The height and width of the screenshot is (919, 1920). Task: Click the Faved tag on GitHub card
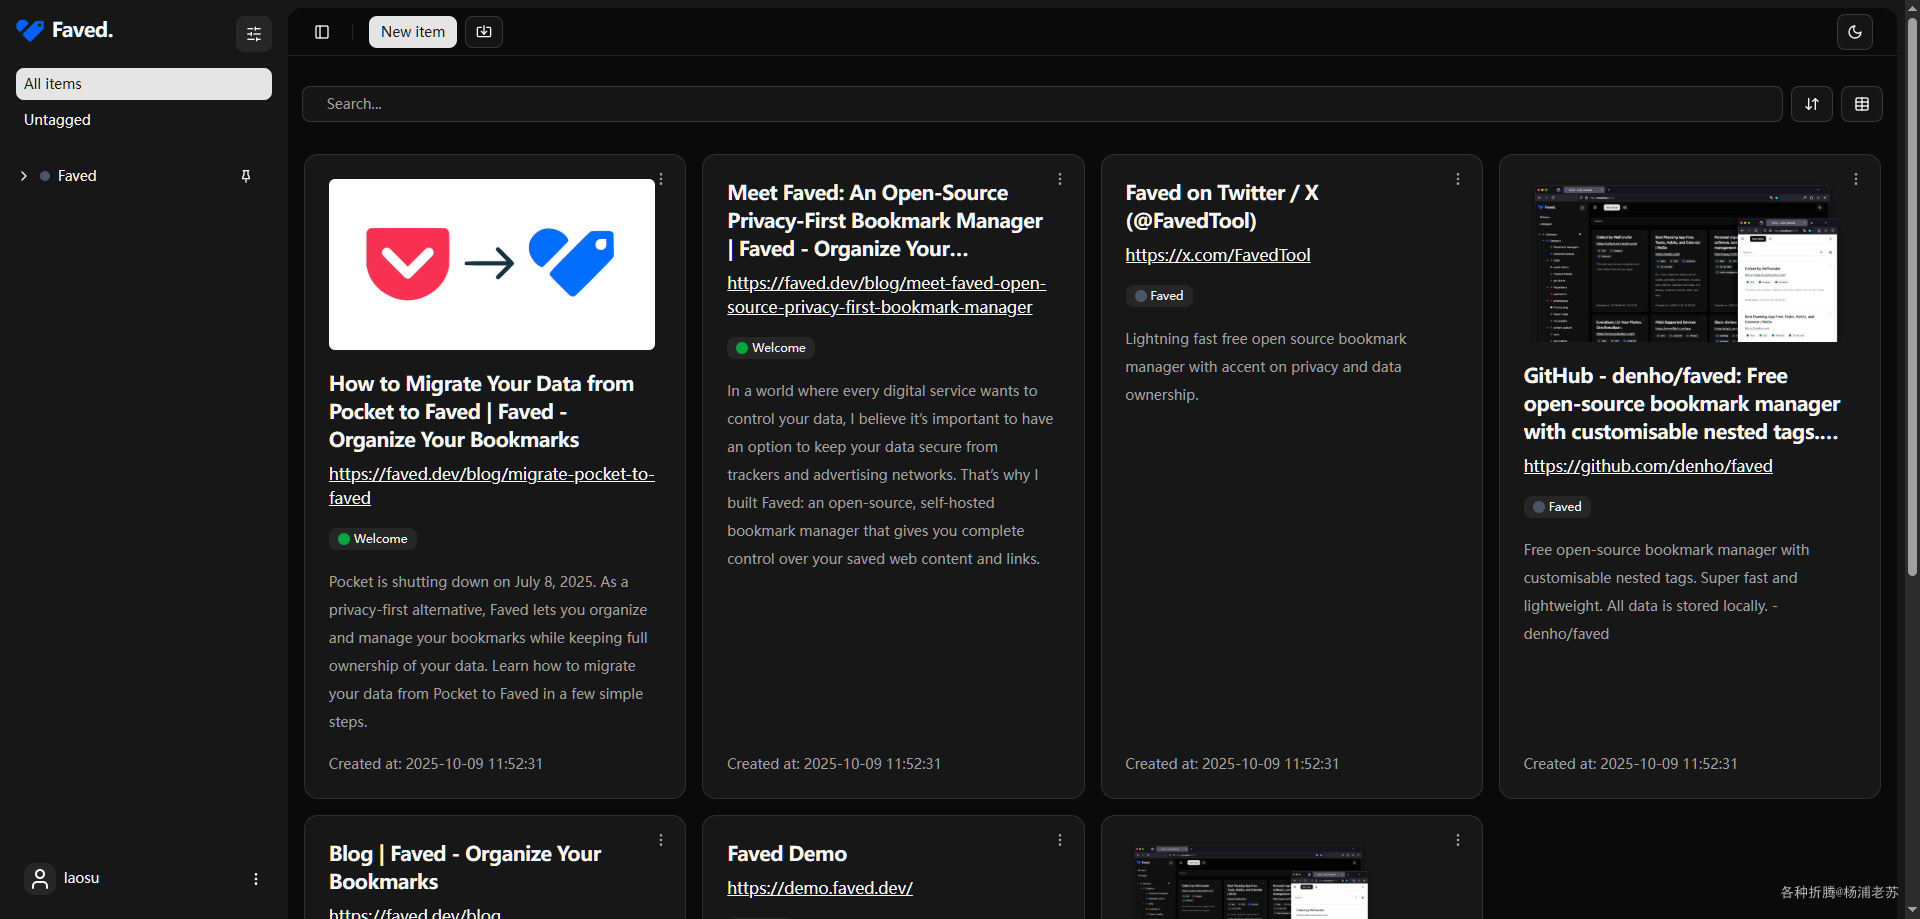coord(1557,507)
